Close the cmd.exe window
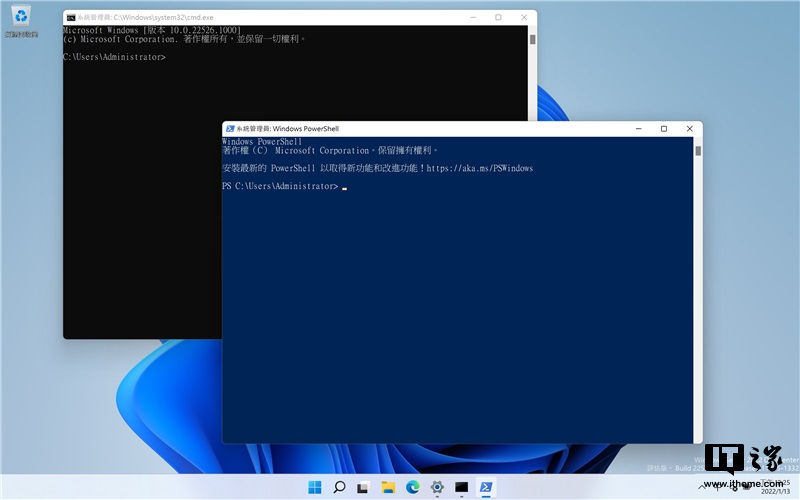800x500 pixels. tap(522, 18)
